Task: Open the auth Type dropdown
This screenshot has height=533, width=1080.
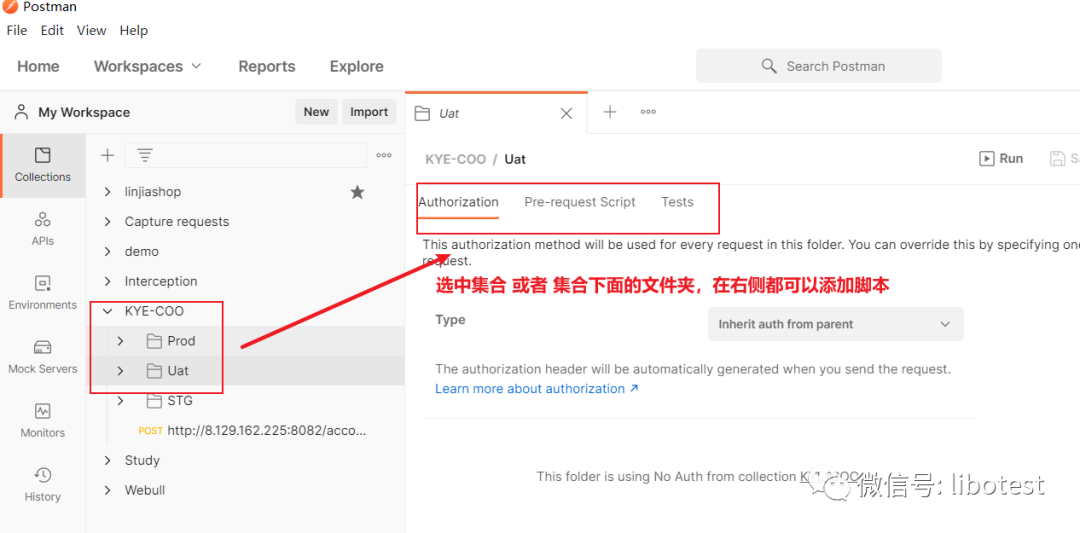Action: pos(835,324)
